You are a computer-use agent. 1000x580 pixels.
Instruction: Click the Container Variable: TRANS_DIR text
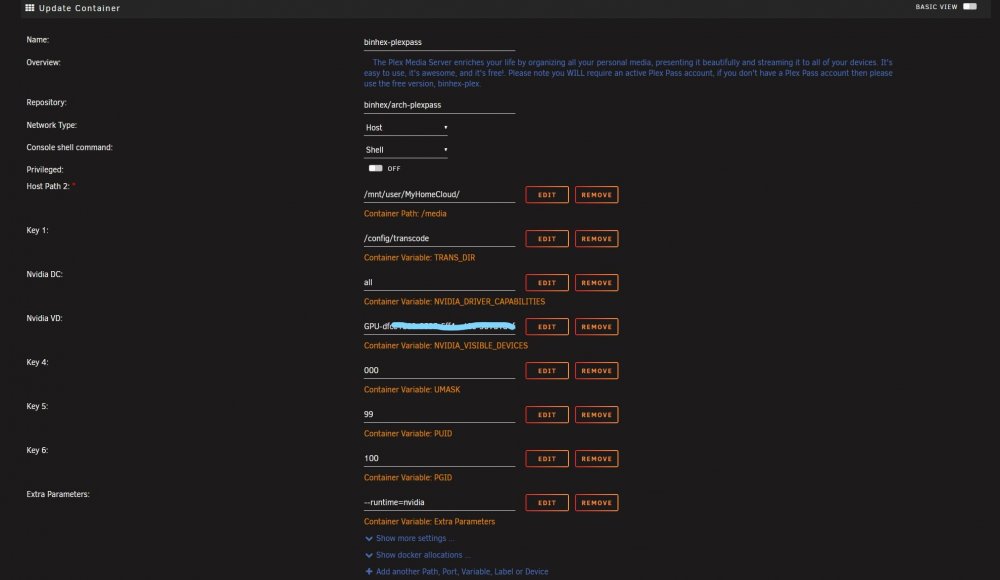[x=419, y=258]
